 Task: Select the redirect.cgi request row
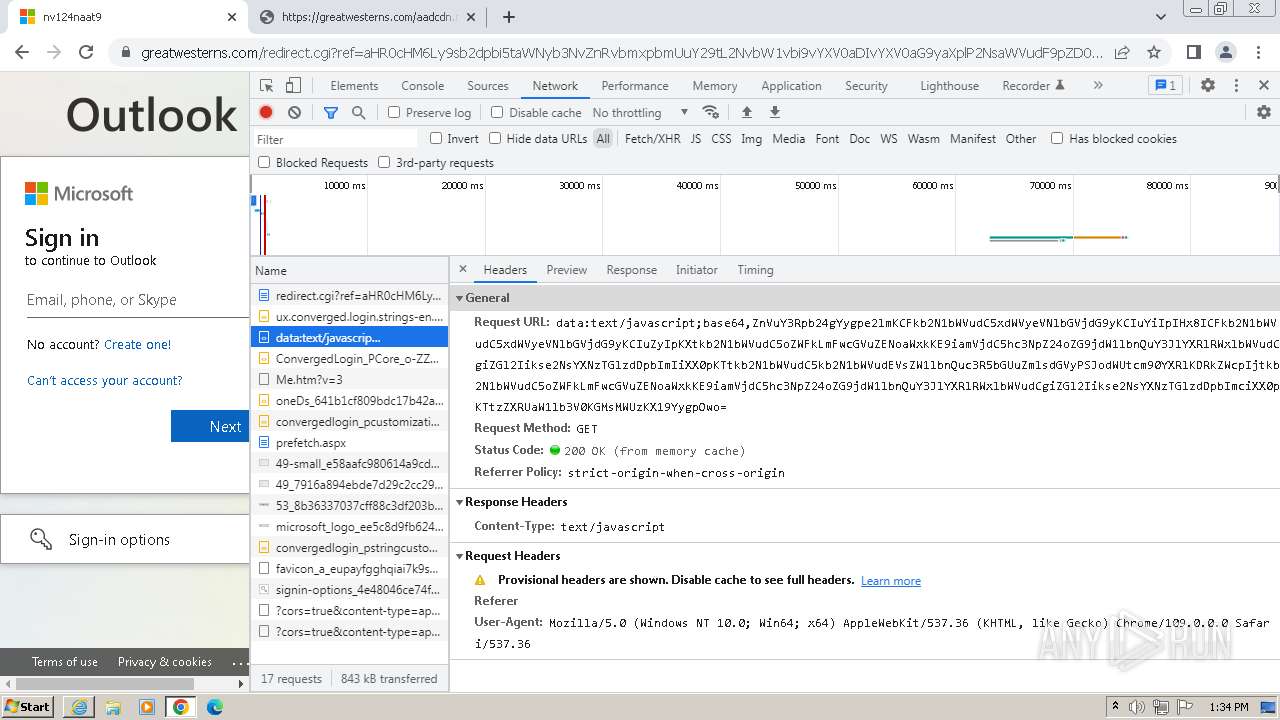(349, 295)
